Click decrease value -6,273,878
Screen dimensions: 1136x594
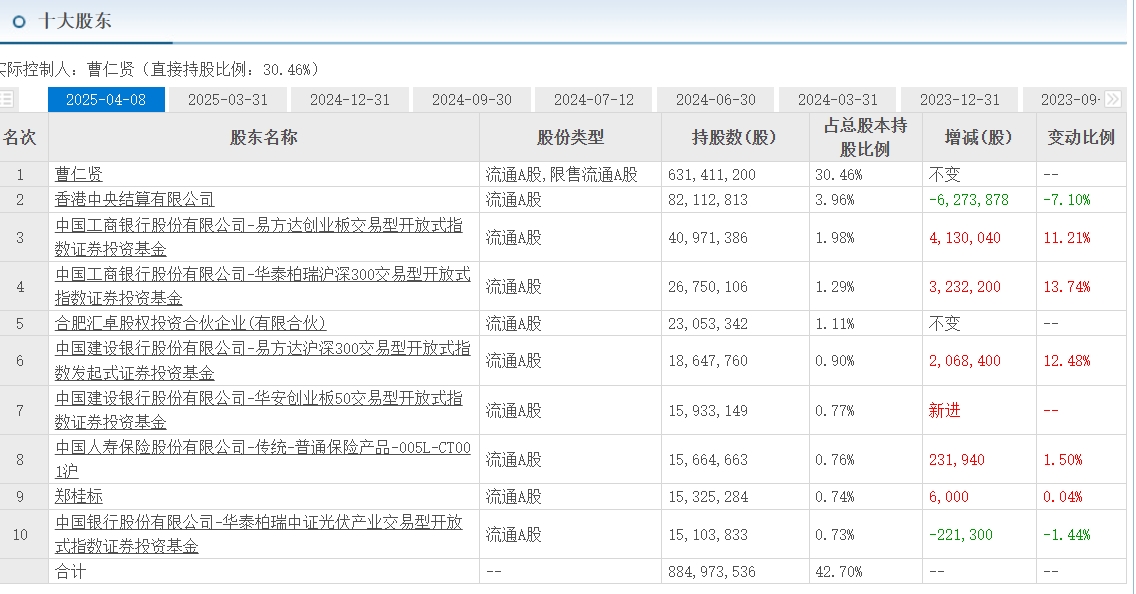point(969,199)
